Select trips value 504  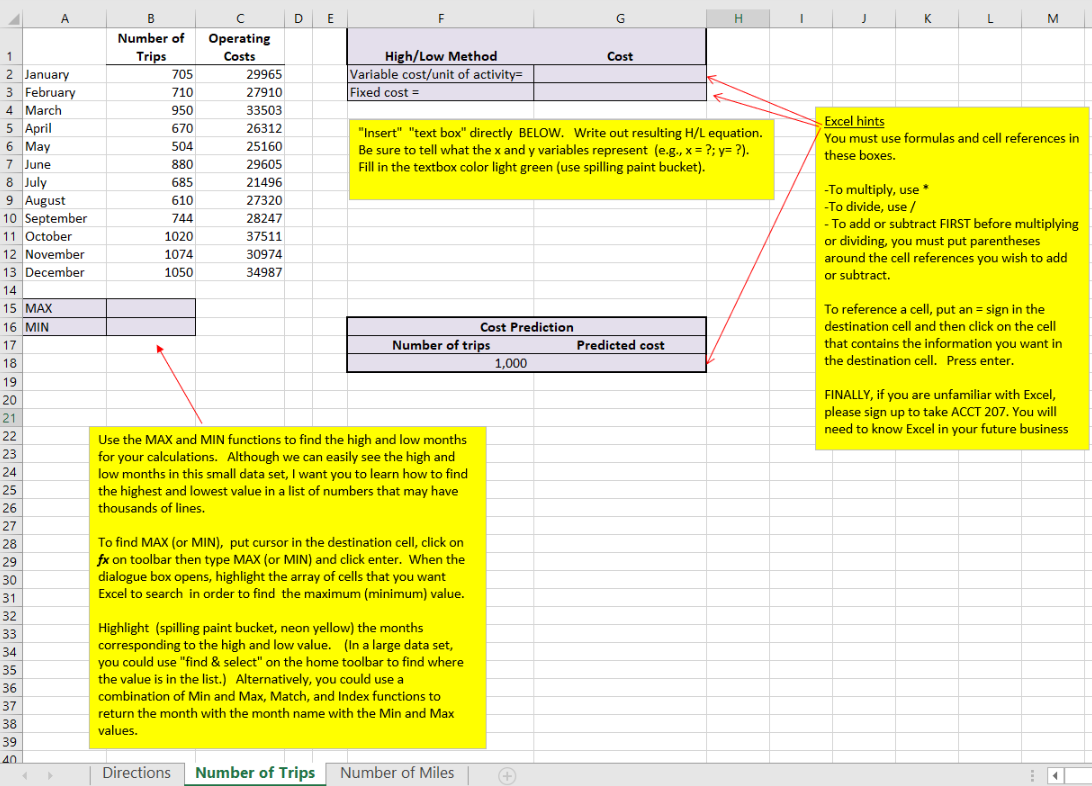click(x=151, y=147)
